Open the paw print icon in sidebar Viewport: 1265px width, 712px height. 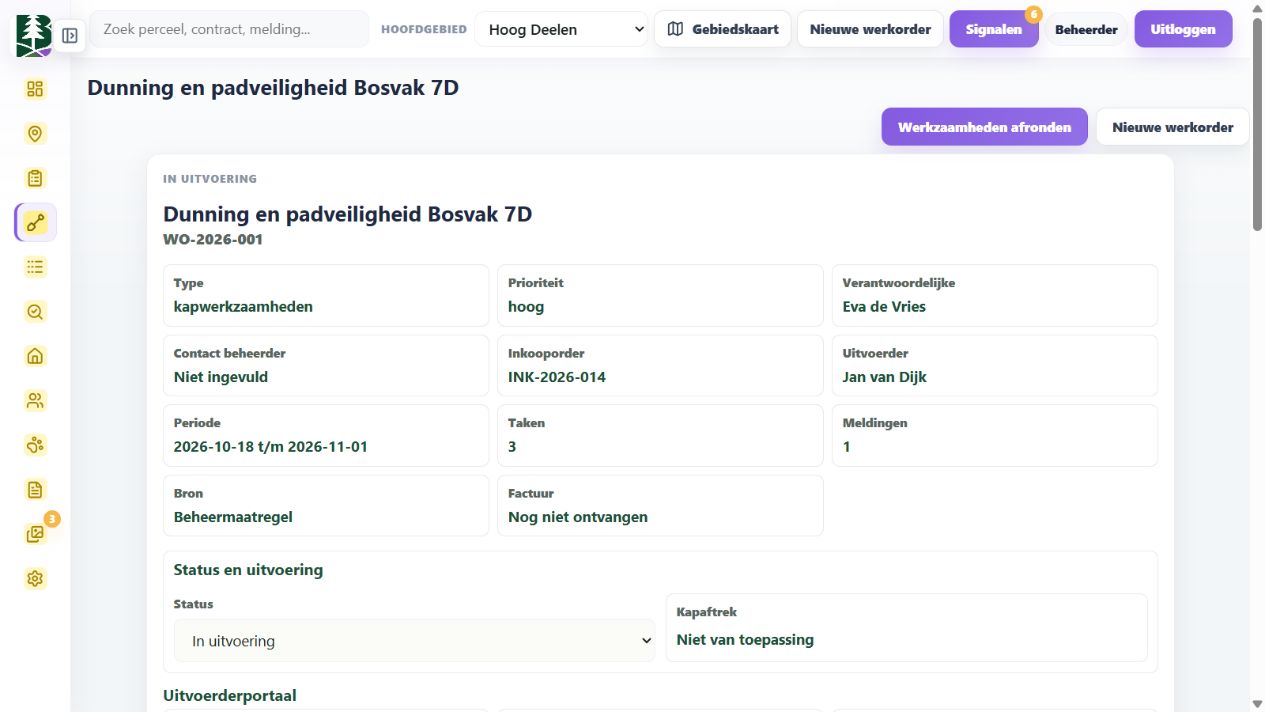pyautogui.click(x=35, y=445)
